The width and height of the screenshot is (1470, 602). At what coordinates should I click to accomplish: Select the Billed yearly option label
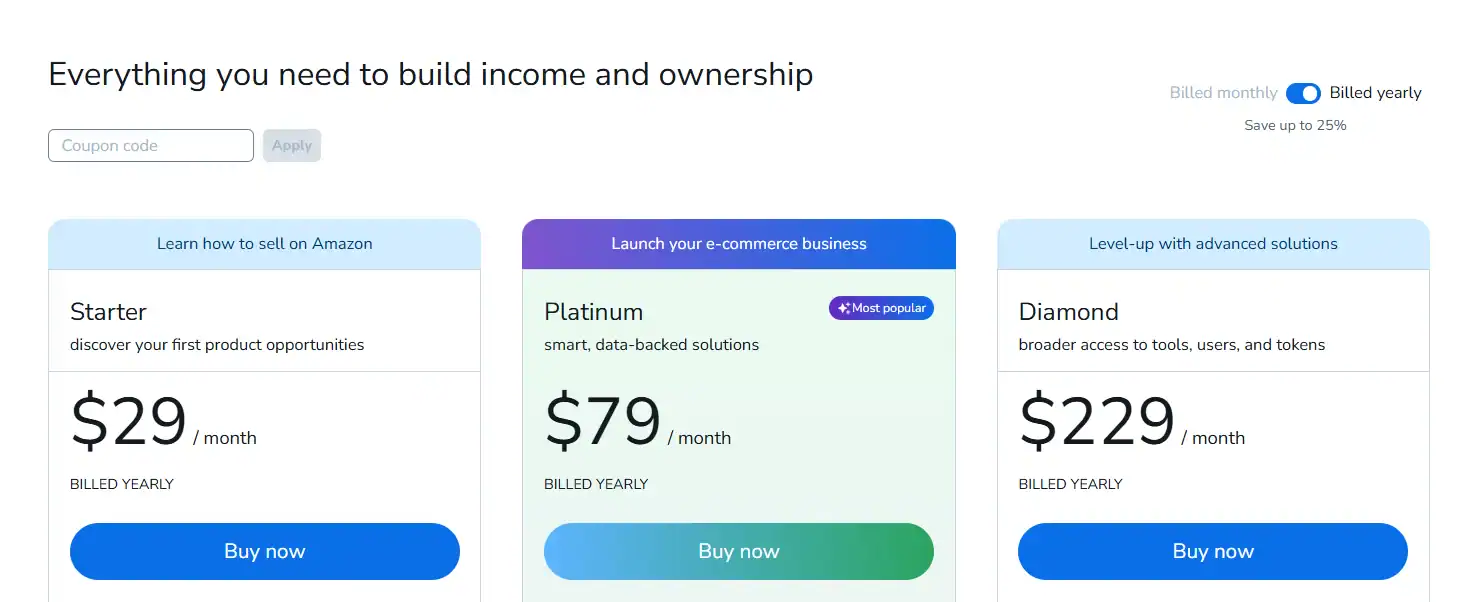pos(1375,93)
